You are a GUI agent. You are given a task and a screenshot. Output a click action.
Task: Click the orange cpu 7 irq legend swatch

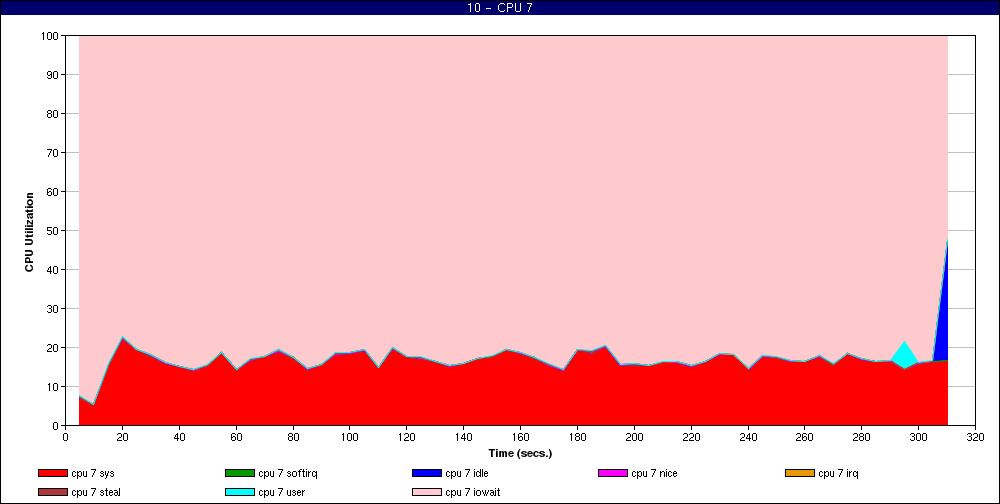click(x=800, y=473)
